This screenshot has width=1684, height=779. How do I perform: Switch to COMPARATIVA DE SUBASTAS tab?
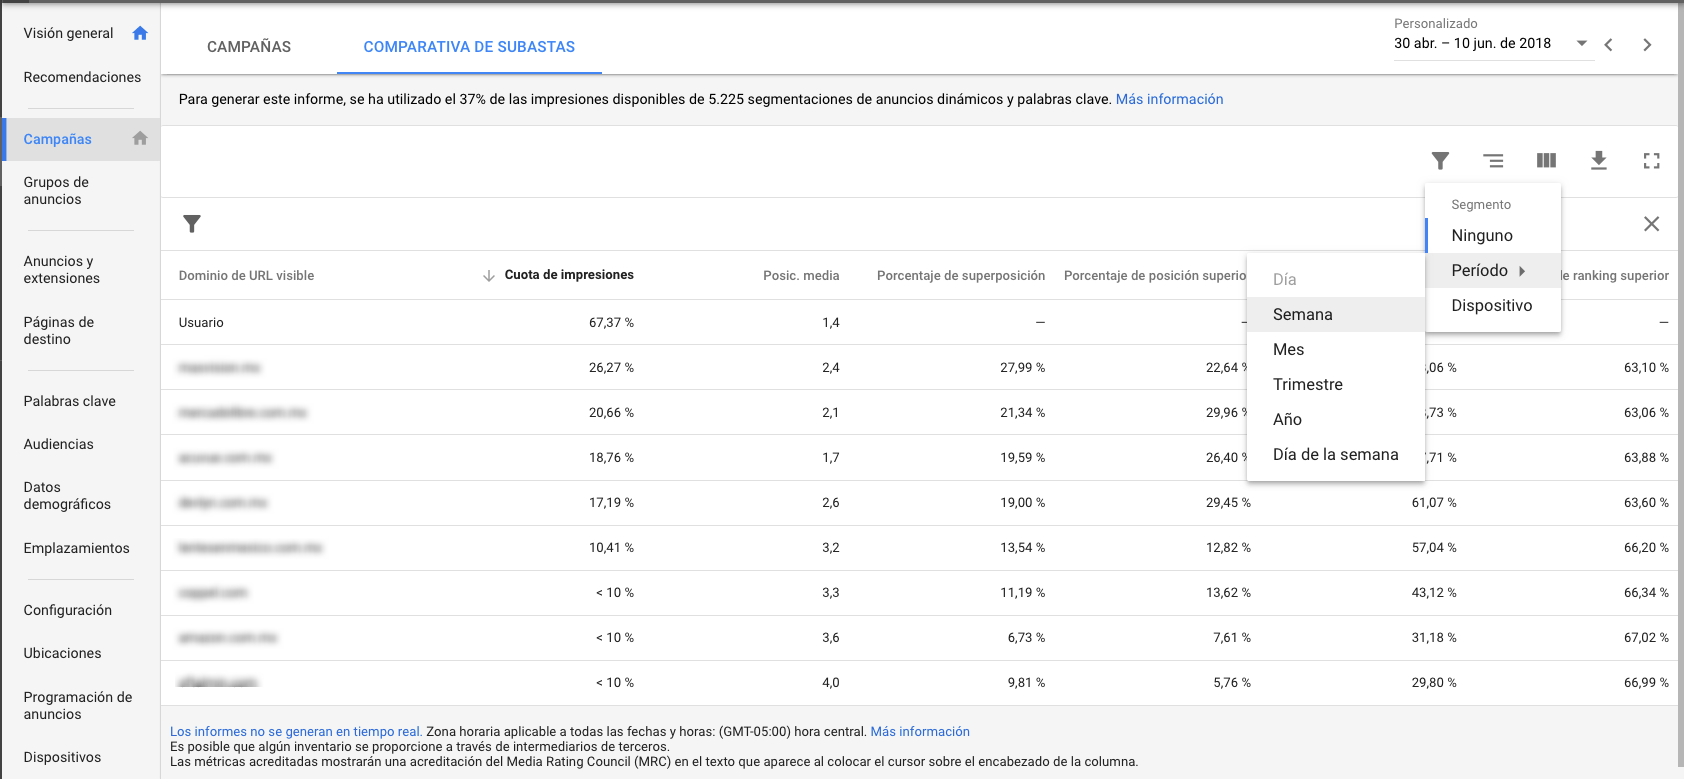(x=469, y=47)
